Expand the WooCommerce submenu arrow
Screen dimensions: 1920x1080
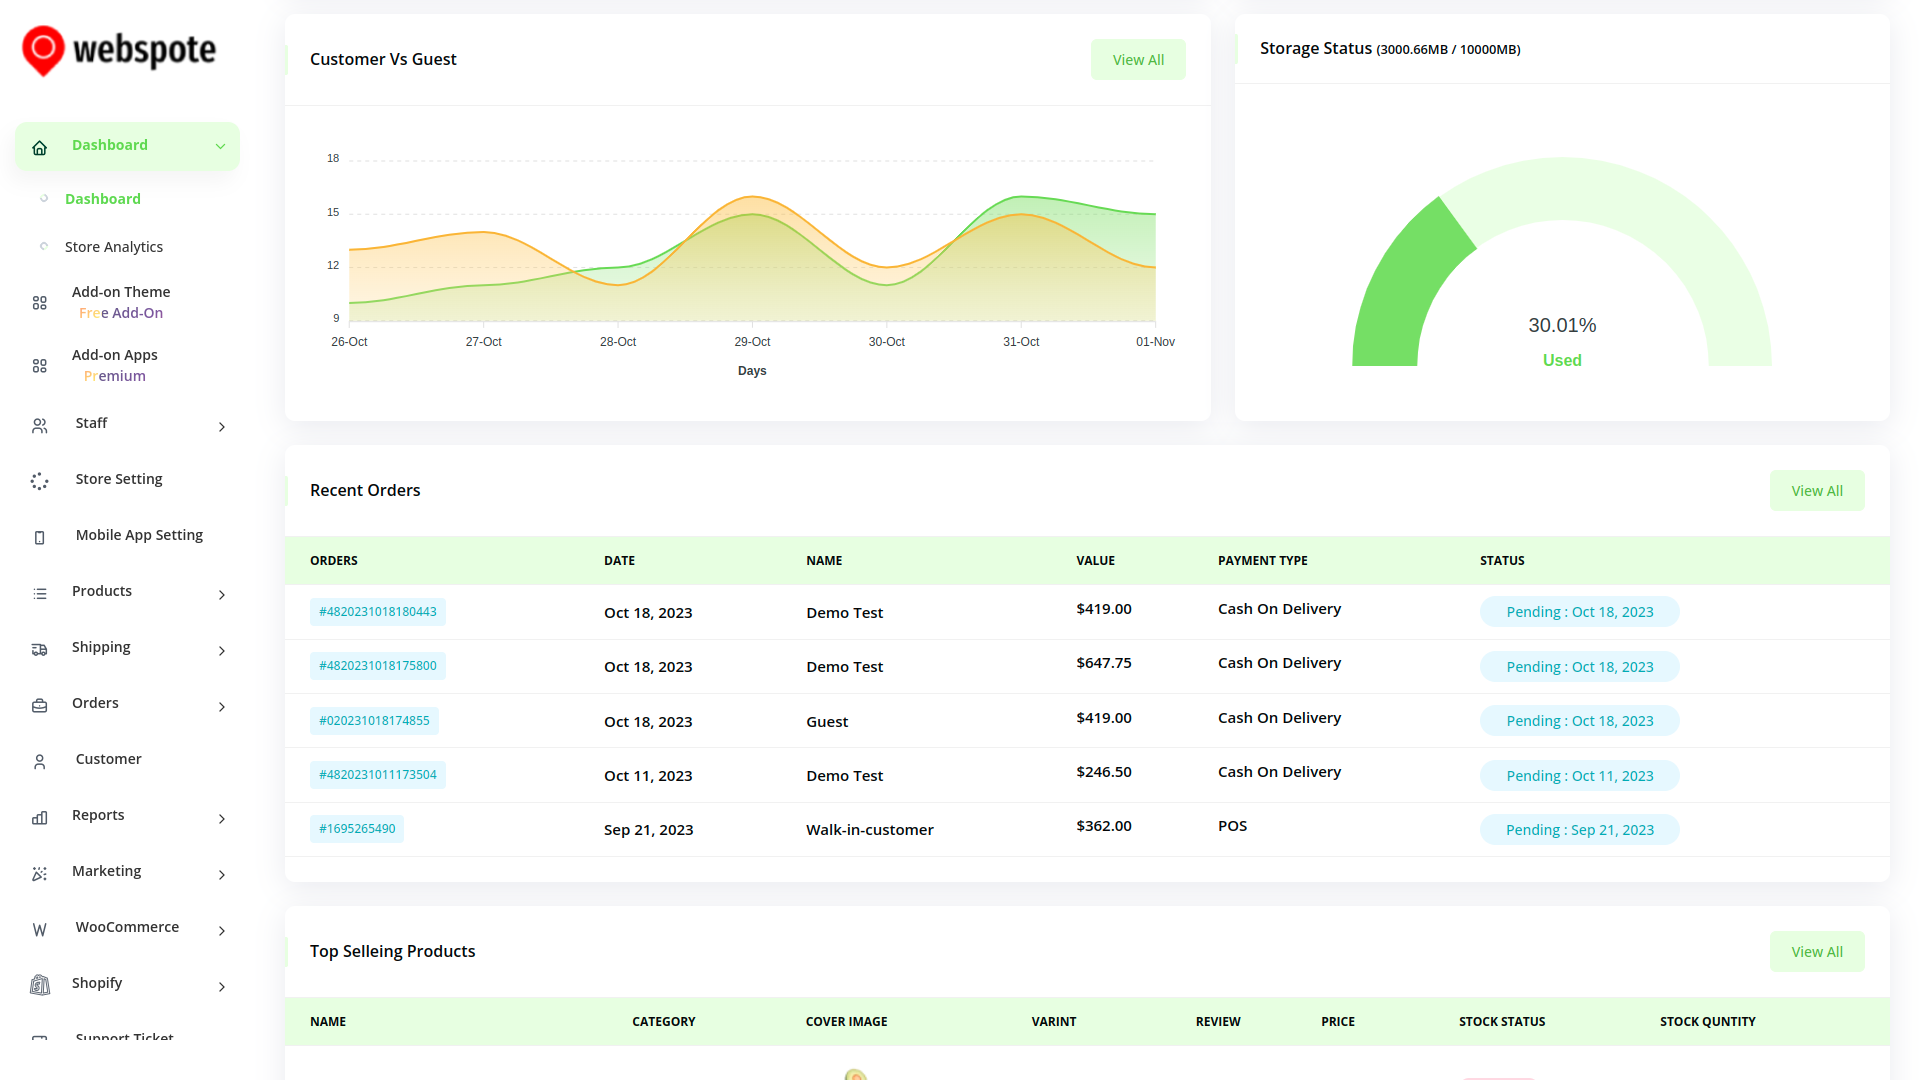[221, 931]
